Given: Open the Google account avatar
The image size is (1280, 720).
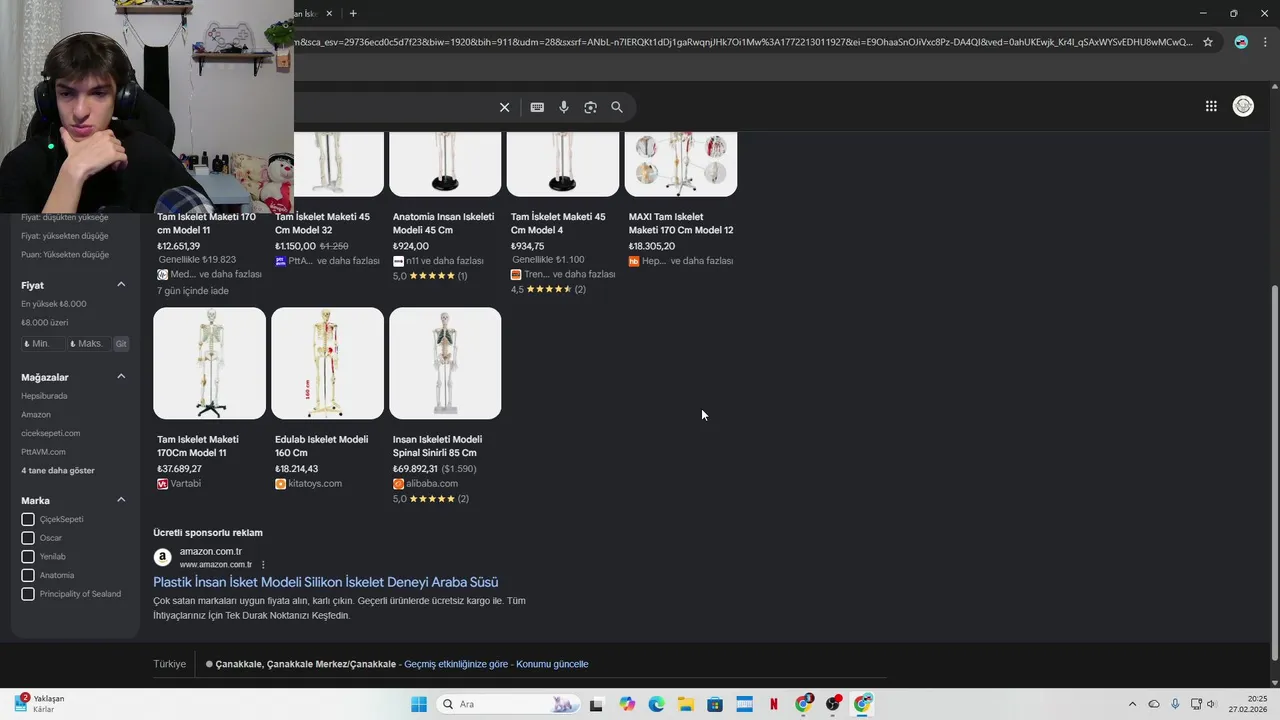Looking at the screenshot, I should pos(1243,106).
